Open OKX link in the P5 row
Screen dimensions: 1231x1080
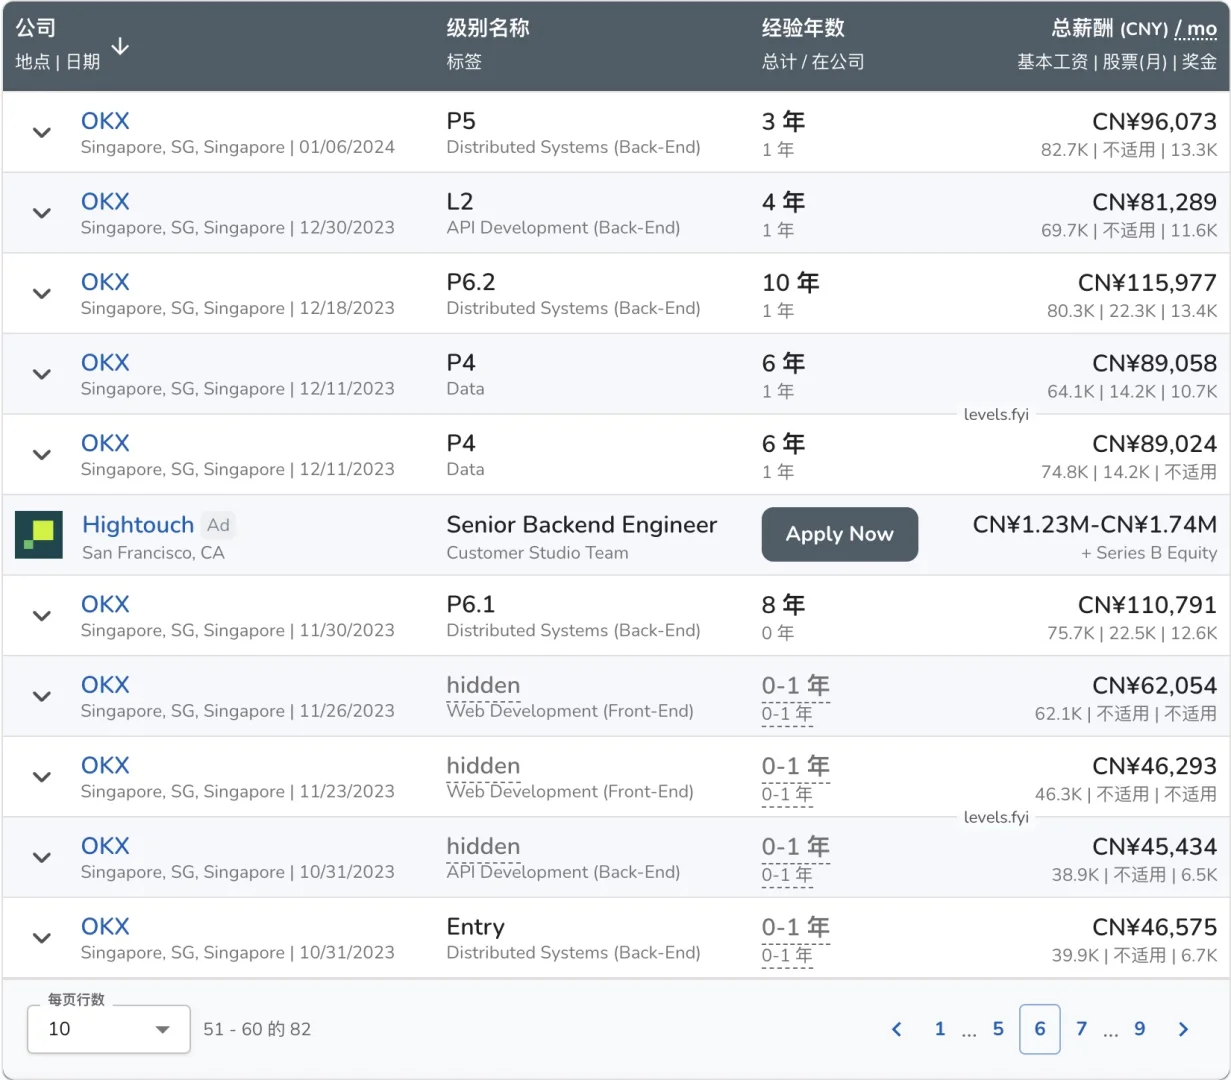(x=105, y=121)
